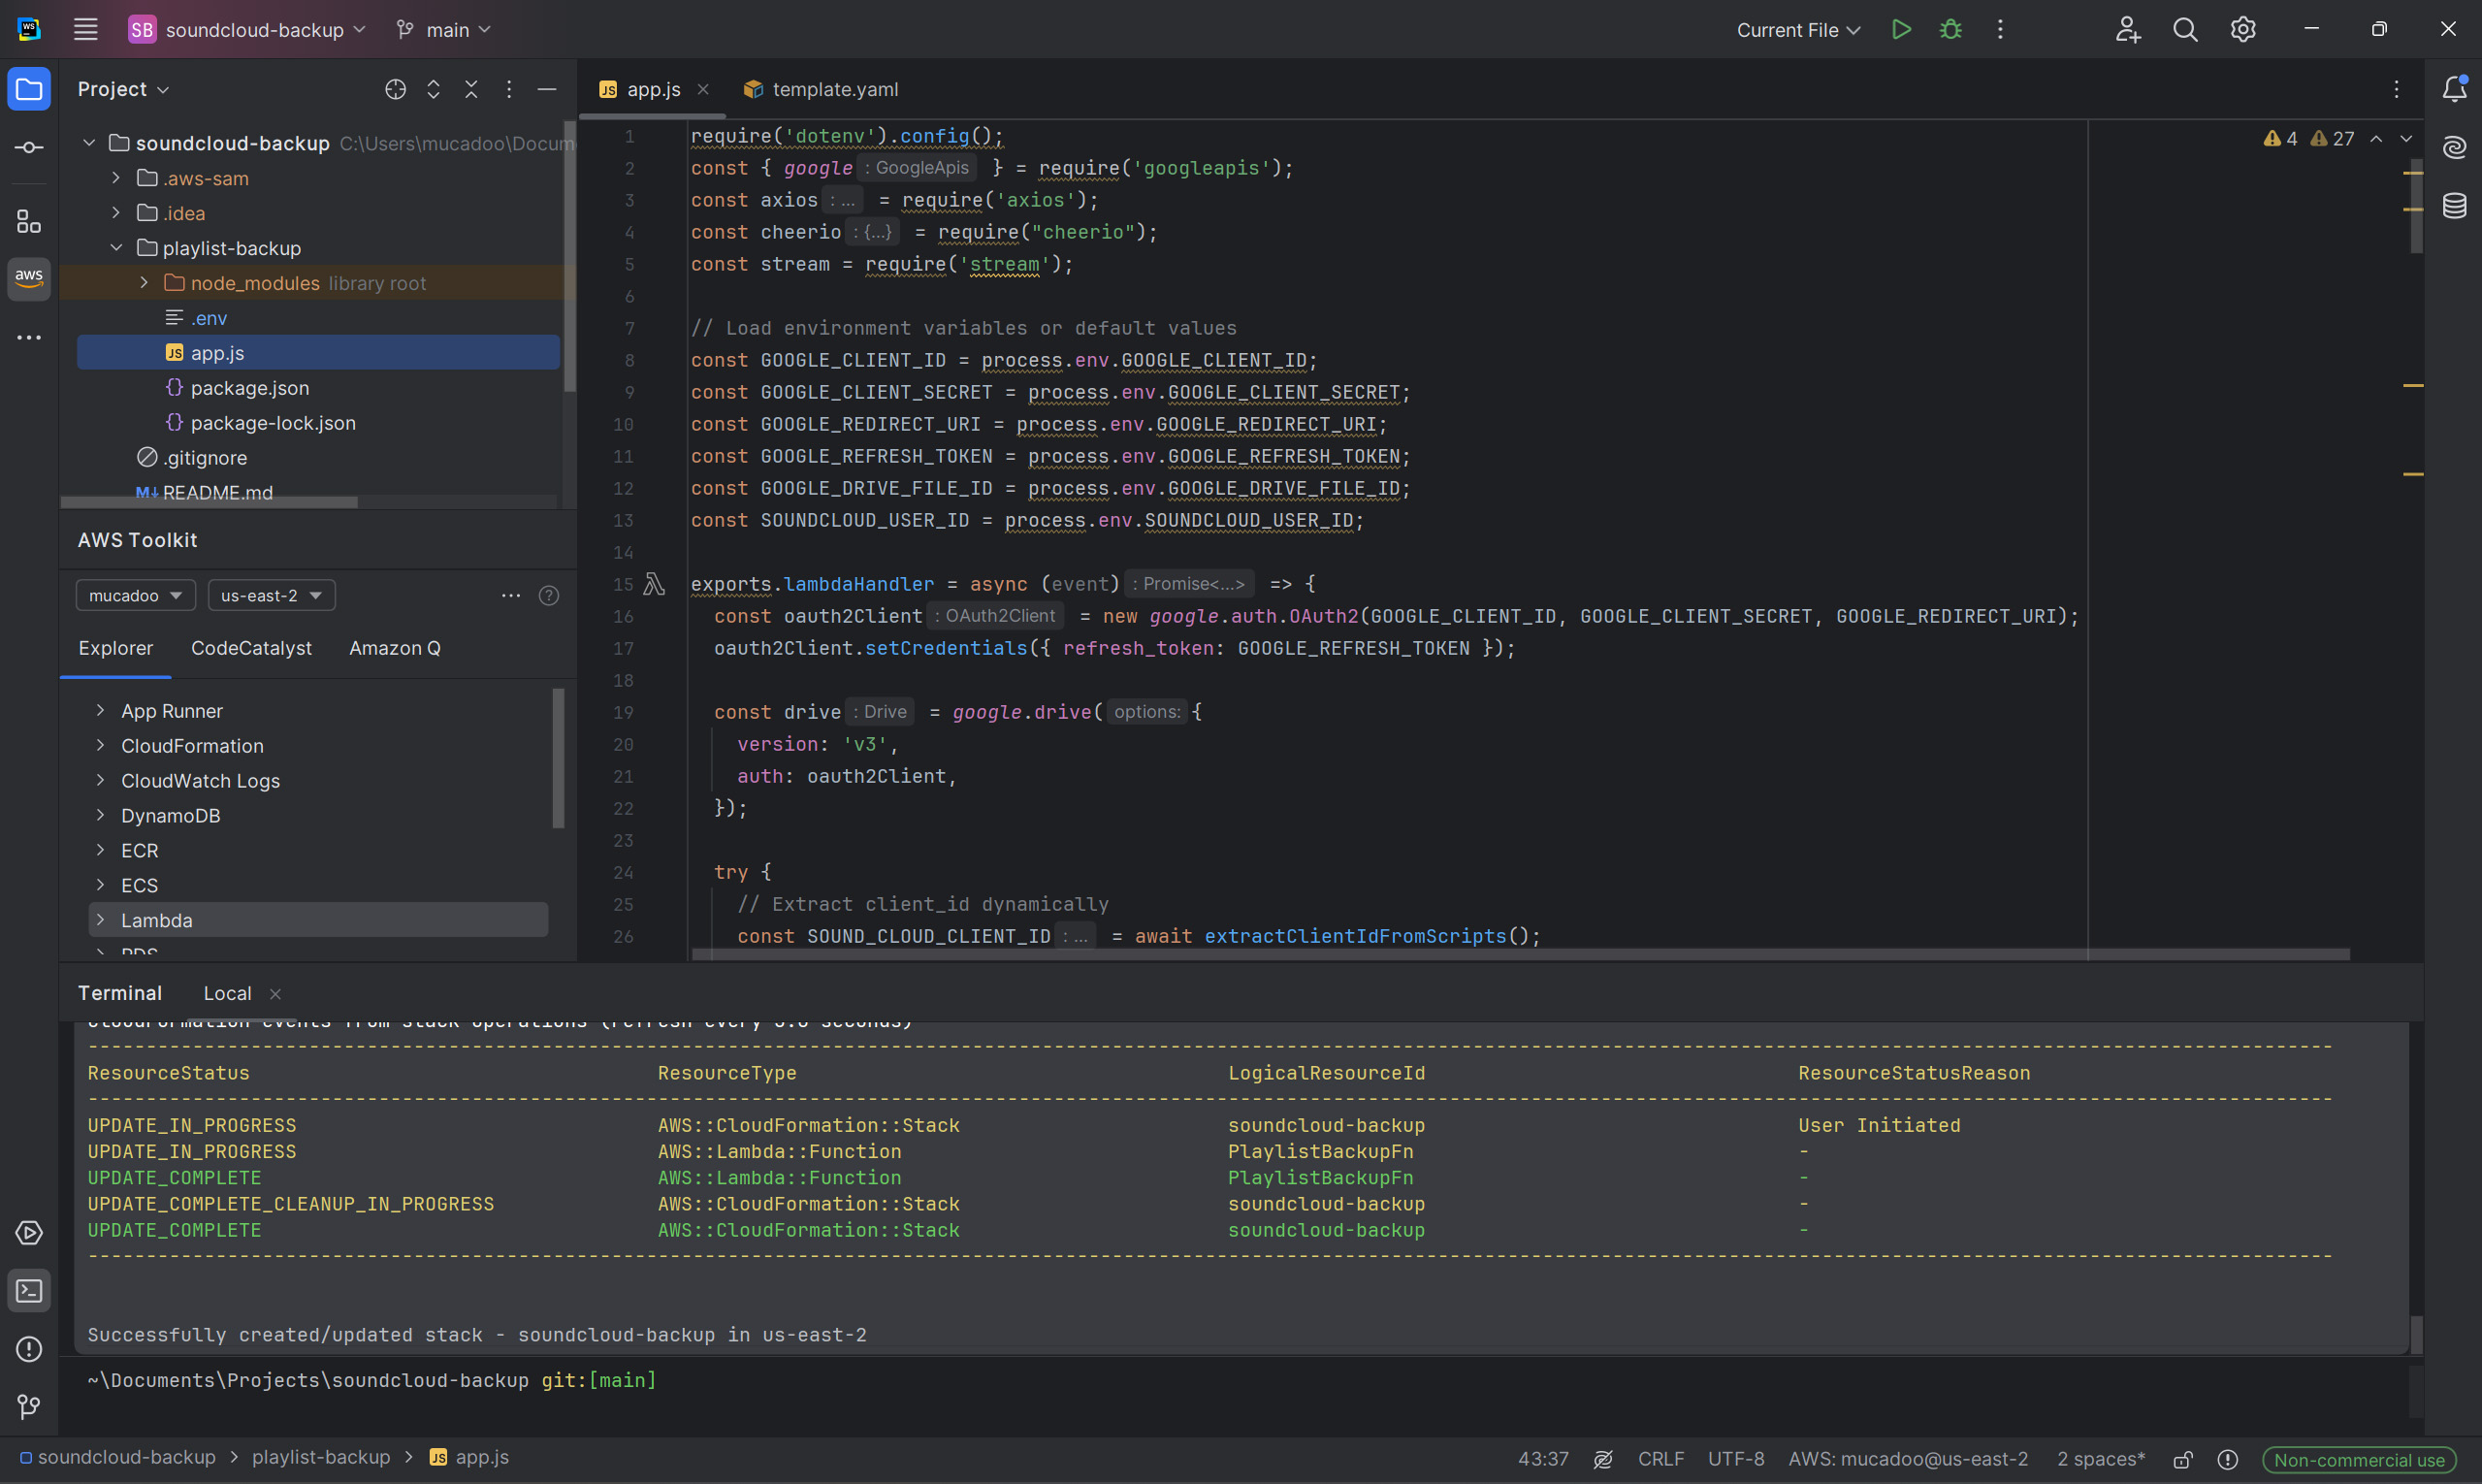The height and width of the screenshot is (1484, 2482).
Task: Toggle the read-only lock icon in status bar
Action: tap(2183, 1459)
